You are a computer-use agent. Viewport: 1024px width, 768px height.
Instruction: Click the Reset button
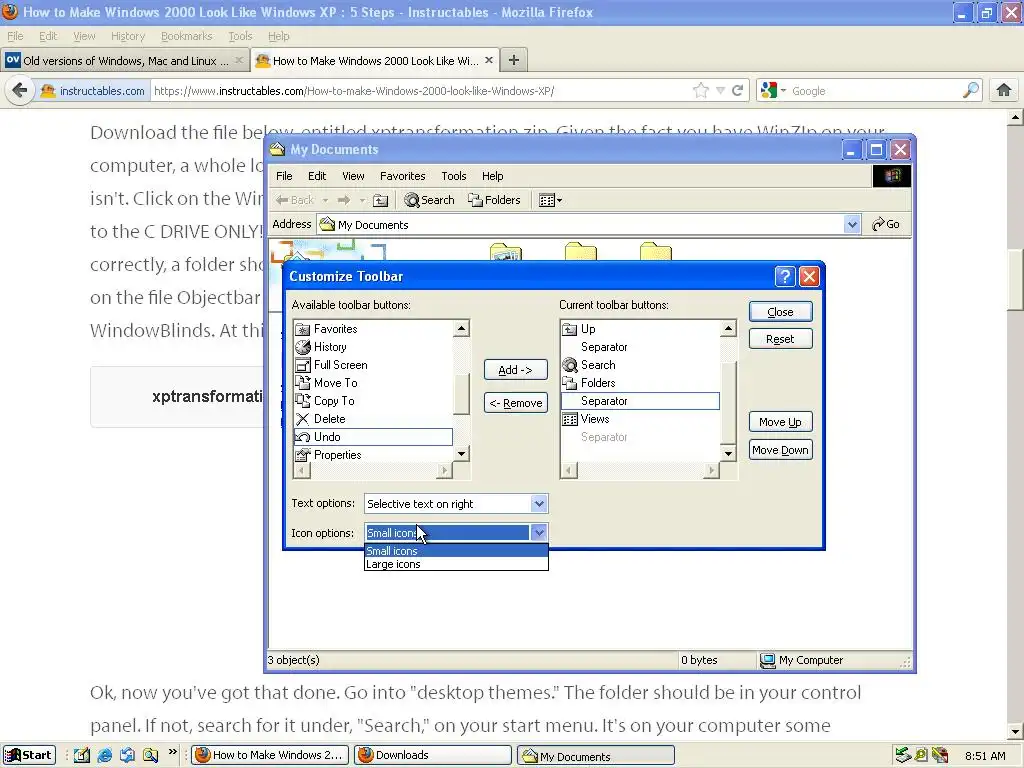(x=780, y=340)
